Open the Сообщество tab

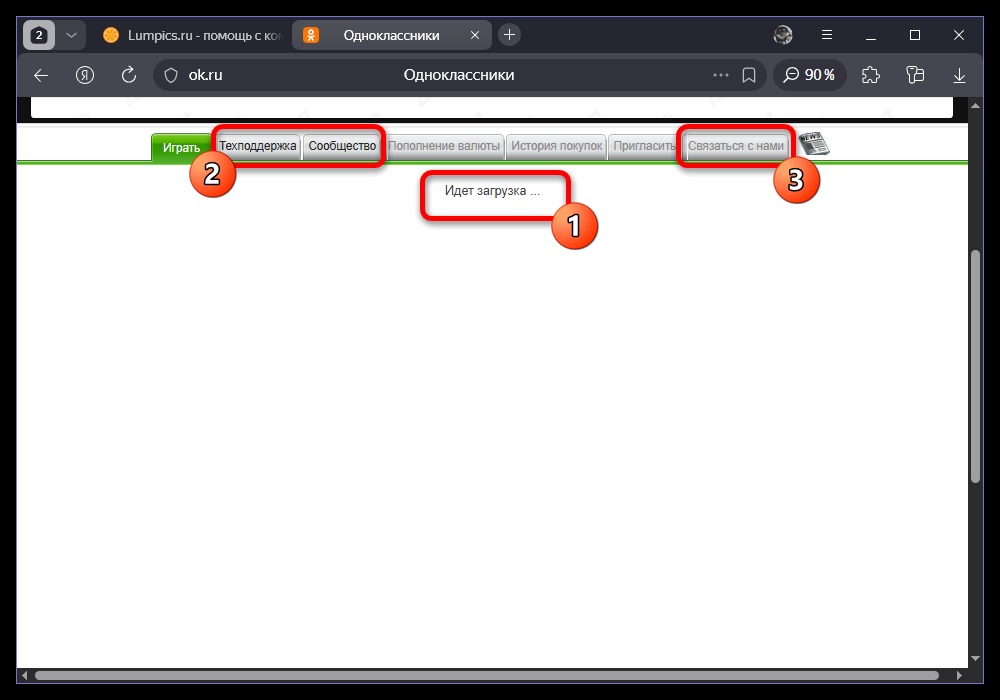pos(342,146)
